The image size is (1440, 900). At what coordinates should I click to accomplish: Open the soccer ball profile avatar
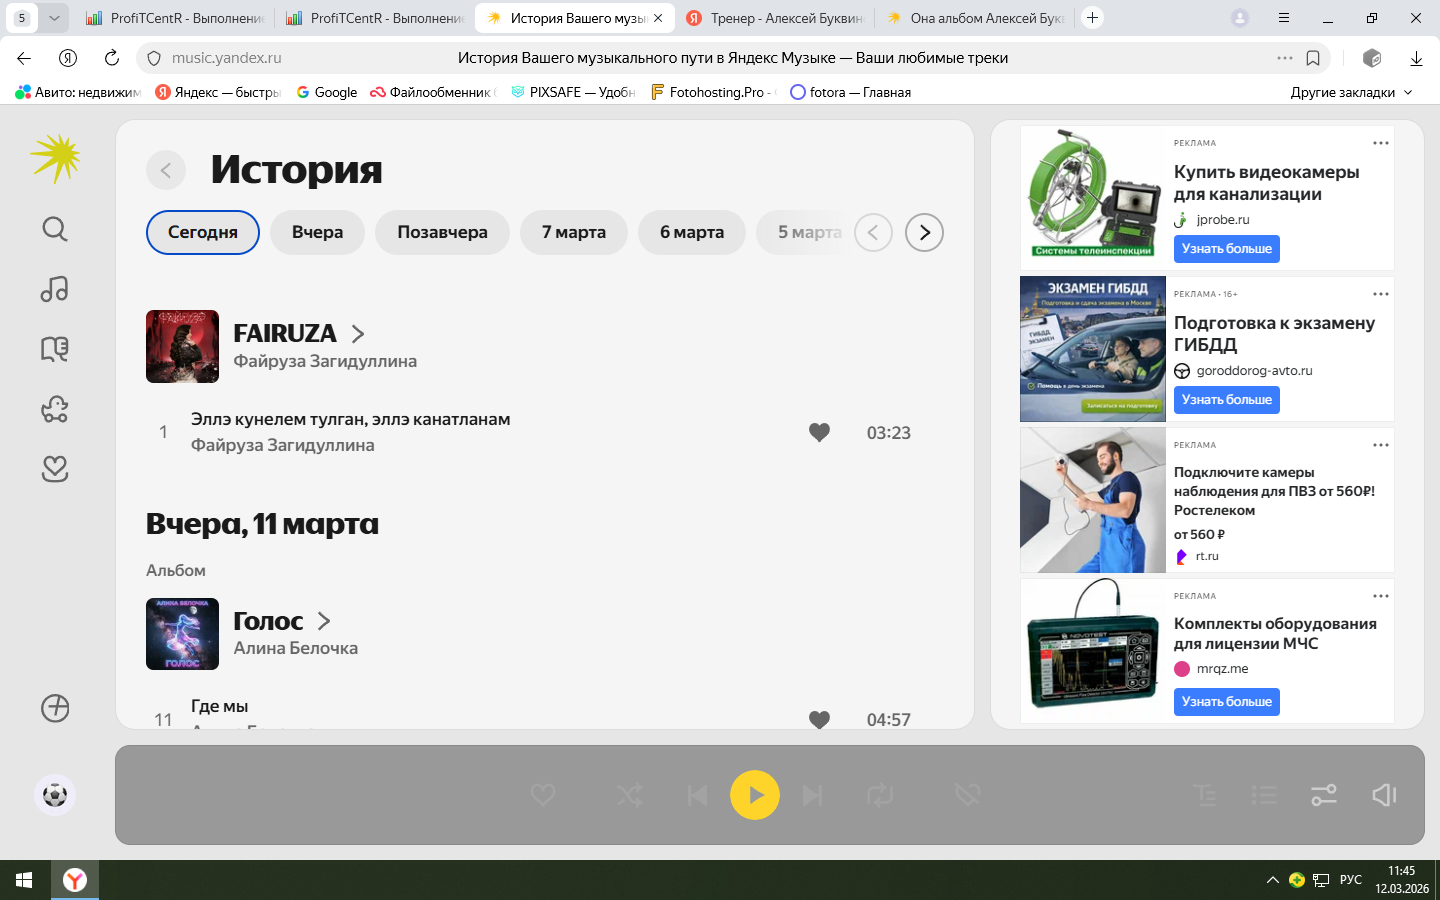[55, 795]
